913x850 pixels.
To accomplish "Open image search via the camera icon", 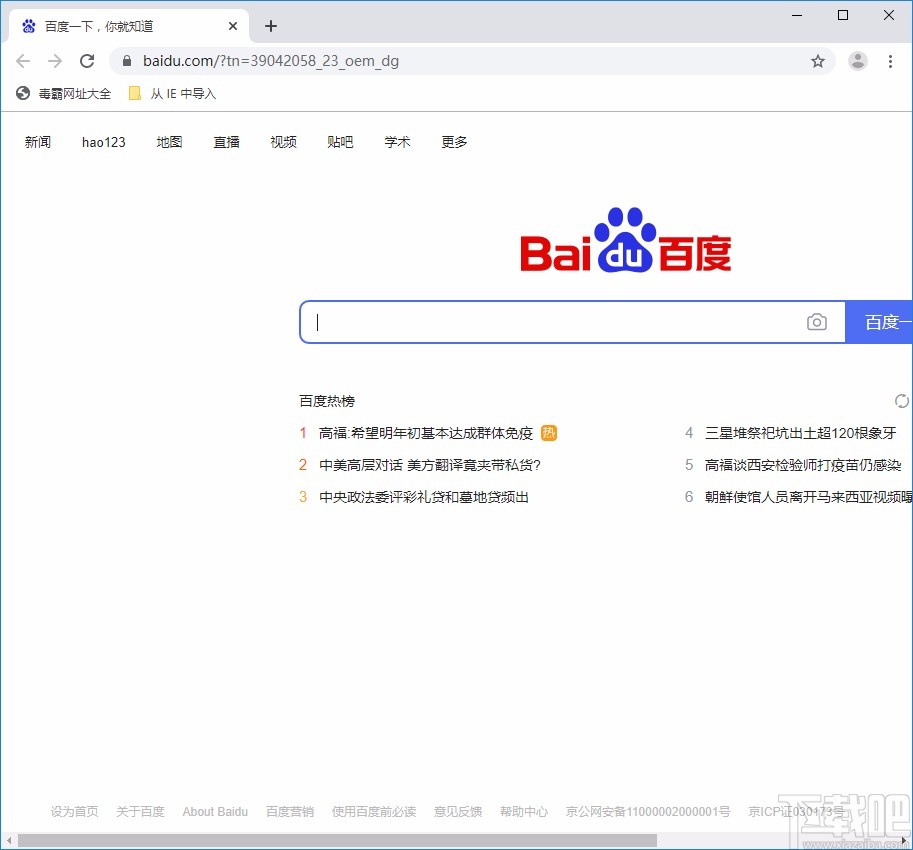I will point(817,321).
